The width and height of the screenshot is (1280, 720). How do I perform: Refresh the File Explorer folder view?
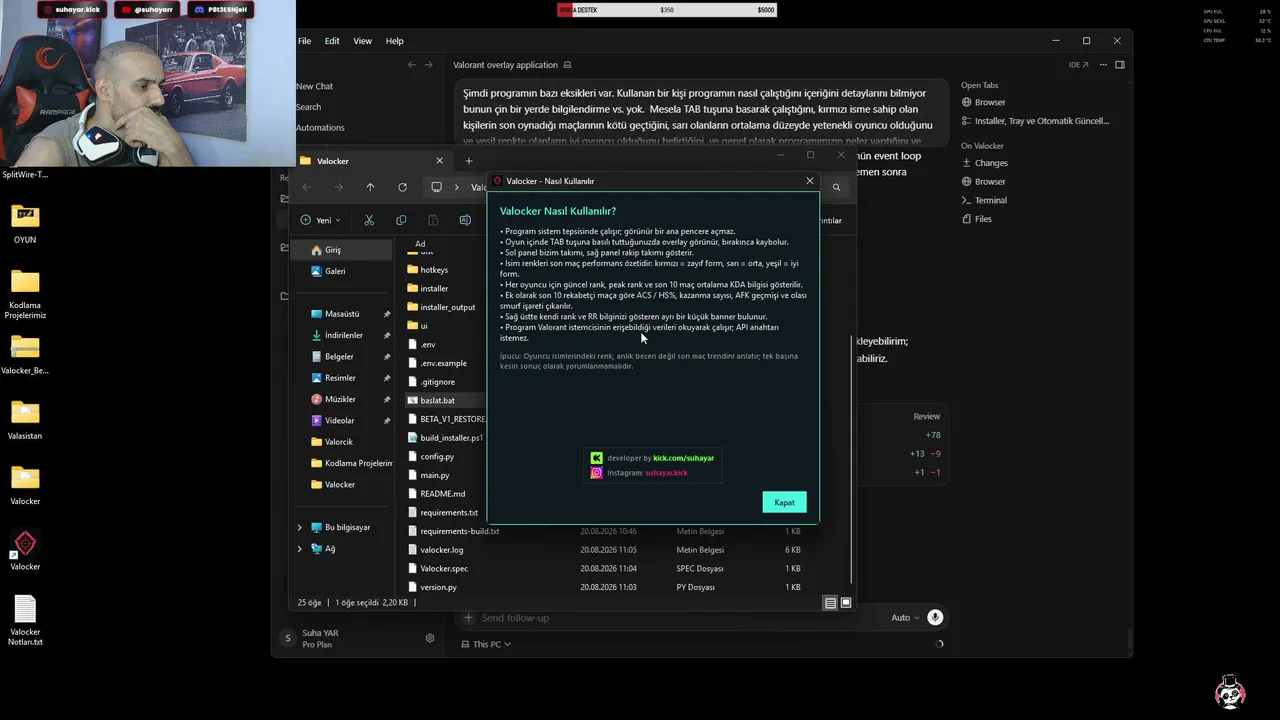[402, 187]
